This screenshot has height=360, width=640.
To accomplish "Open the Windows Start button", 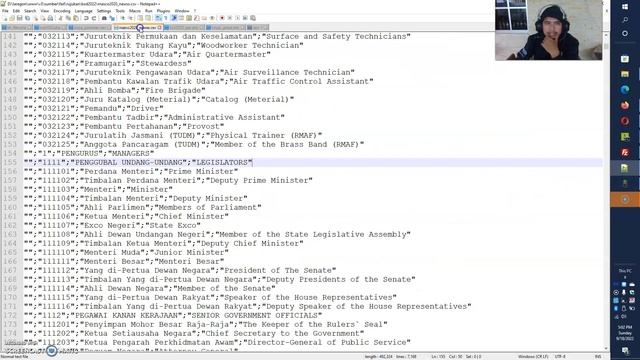I will (625, 7).
